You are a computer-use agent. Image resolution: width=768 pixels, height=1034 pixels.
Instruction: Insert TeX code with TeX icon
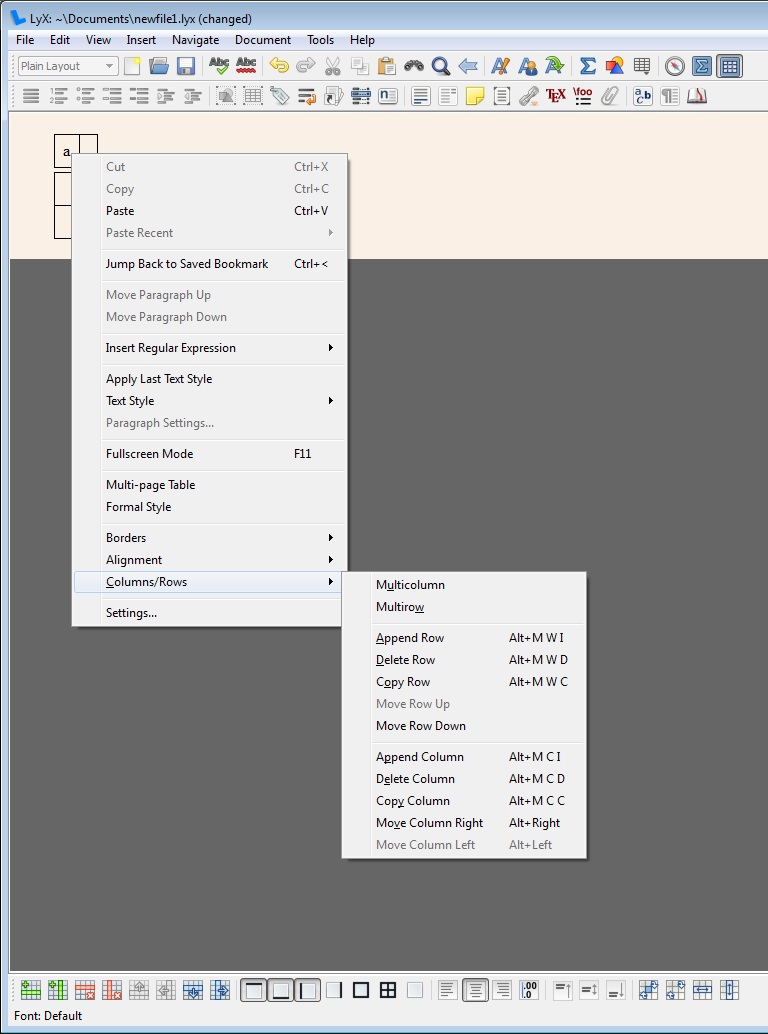(x=556, y=96)
